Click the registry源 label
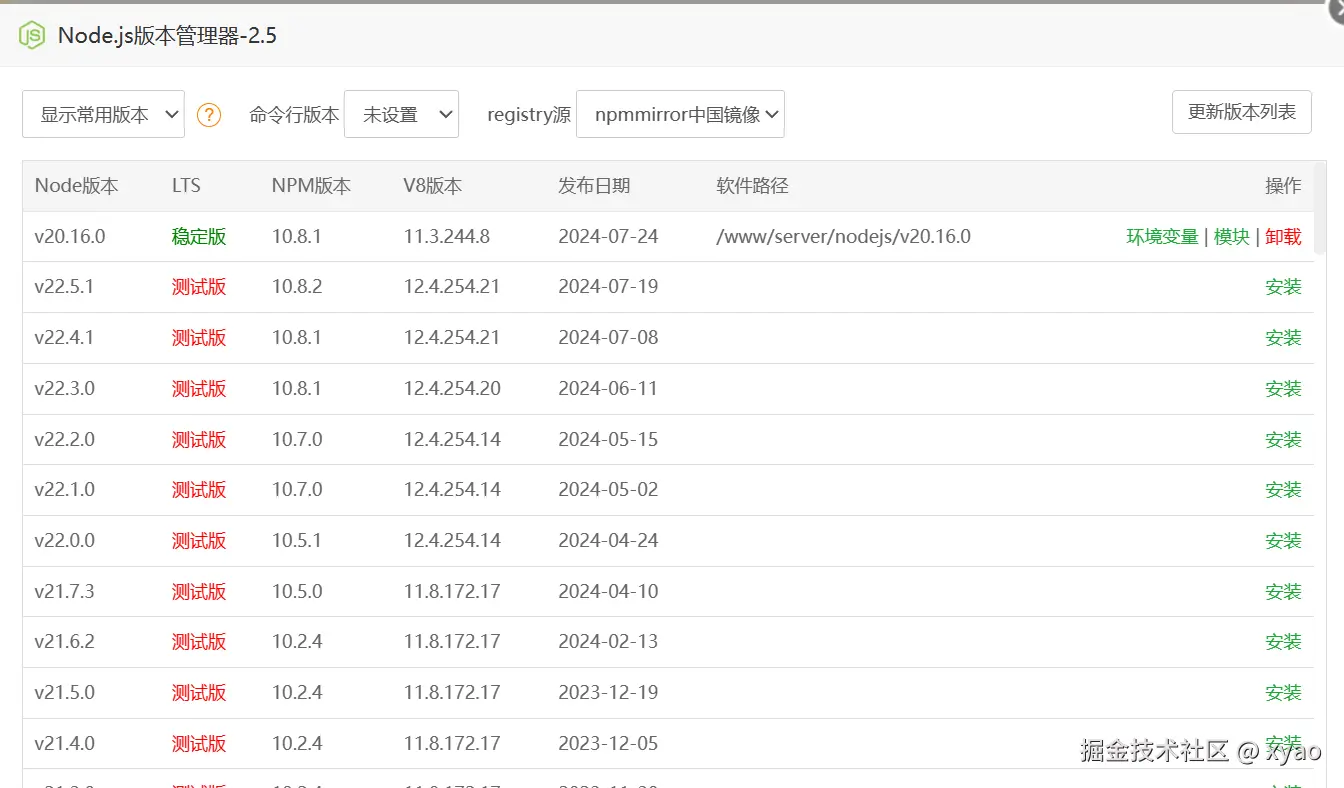 coord(529,115)
